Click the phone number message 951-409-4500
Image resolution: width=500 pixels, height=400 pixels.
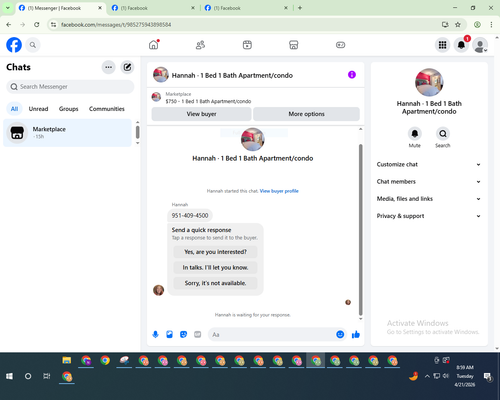[x=190, y=216]
